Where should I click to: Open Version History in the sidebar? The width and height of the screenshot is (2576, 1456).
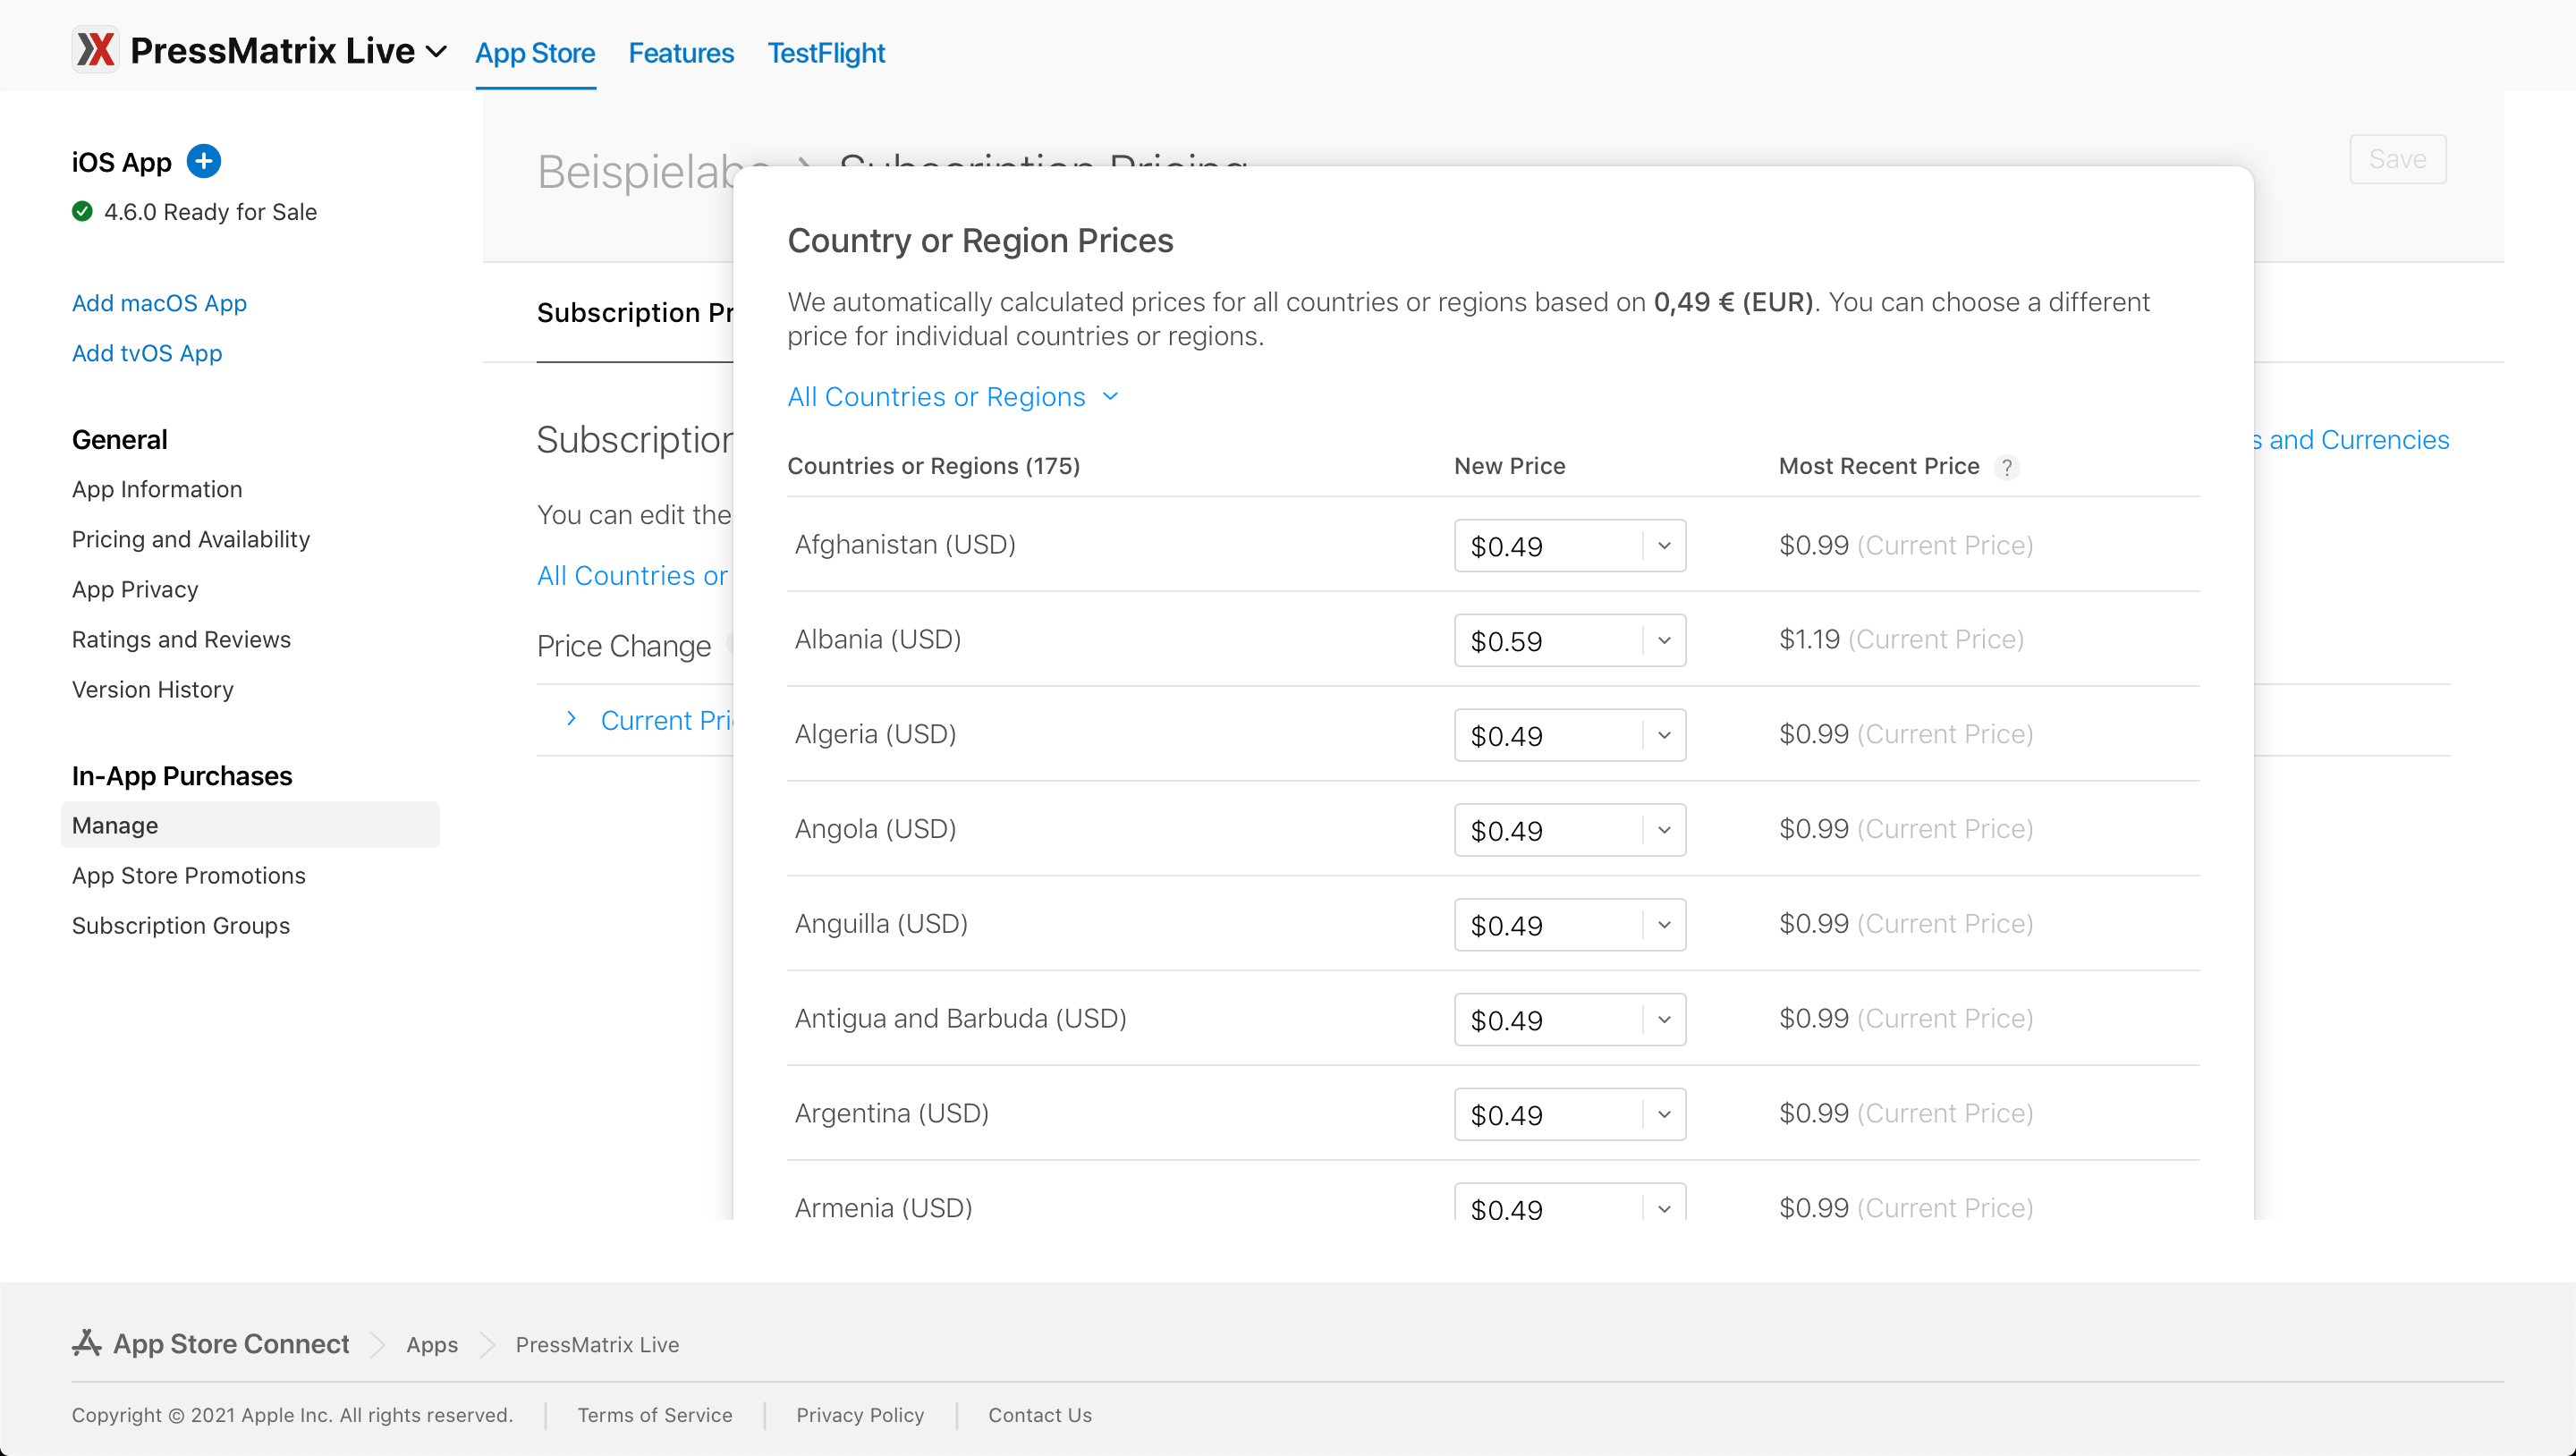tap(153, 689)
